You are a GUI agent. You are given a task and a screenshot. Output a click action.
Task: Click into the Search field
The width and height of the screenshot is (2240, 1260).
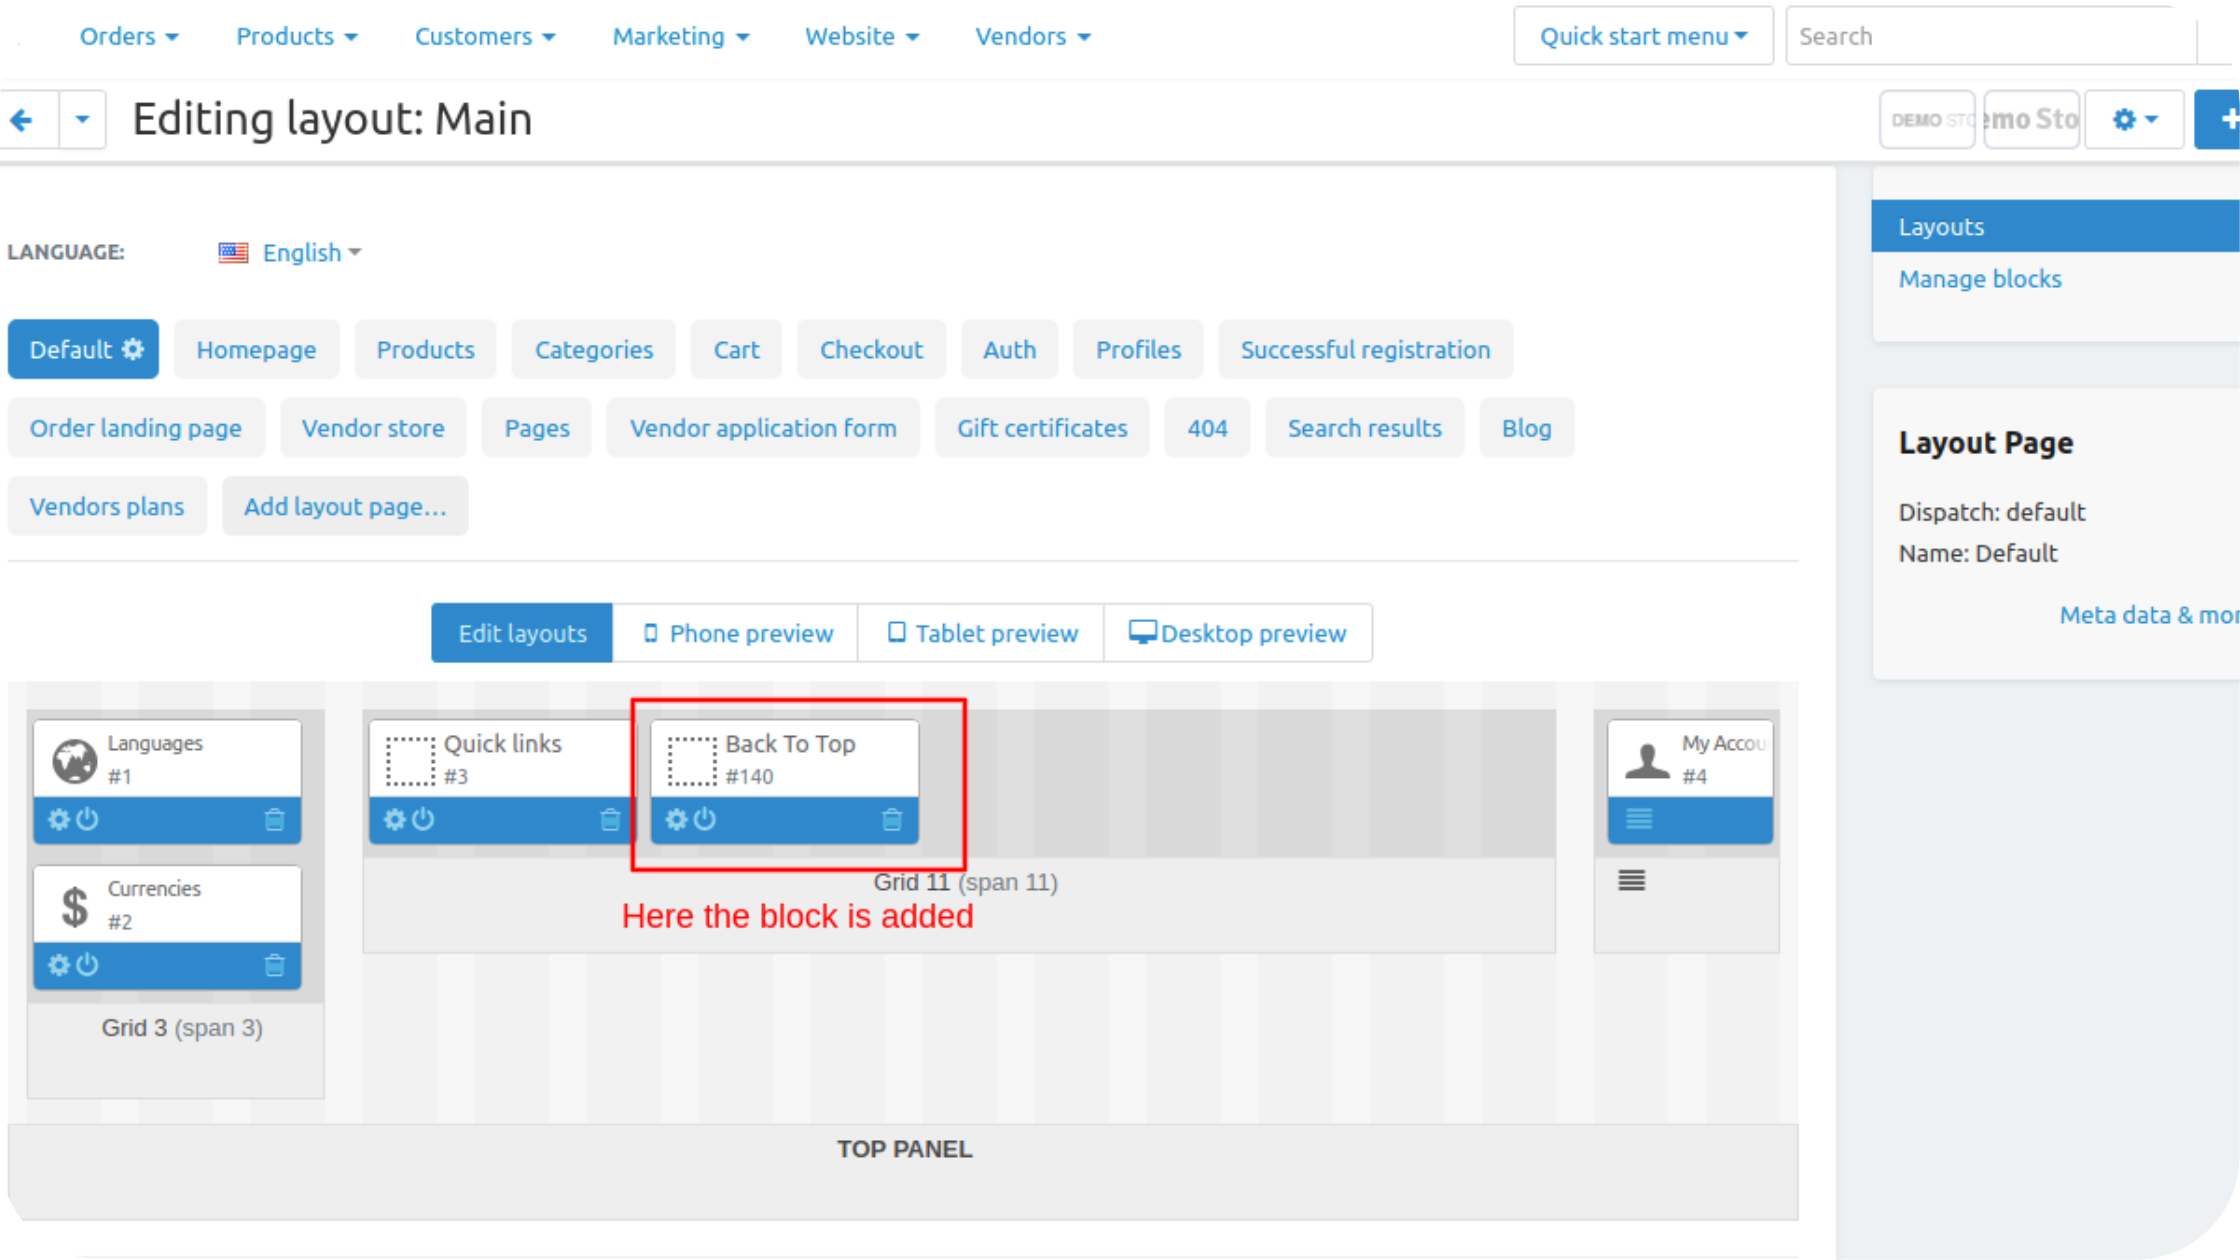coord(1990,37)
